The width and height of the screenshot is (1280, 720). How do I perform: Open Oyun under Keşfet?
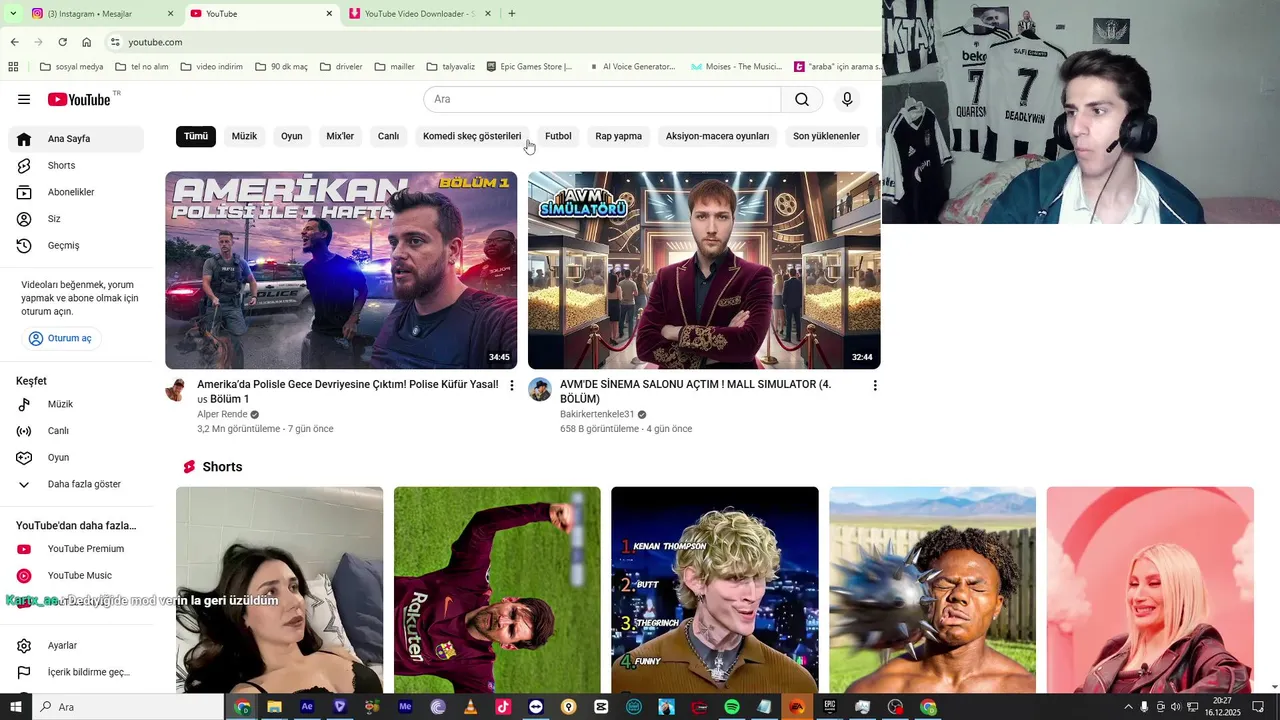[x=76, y=457]
